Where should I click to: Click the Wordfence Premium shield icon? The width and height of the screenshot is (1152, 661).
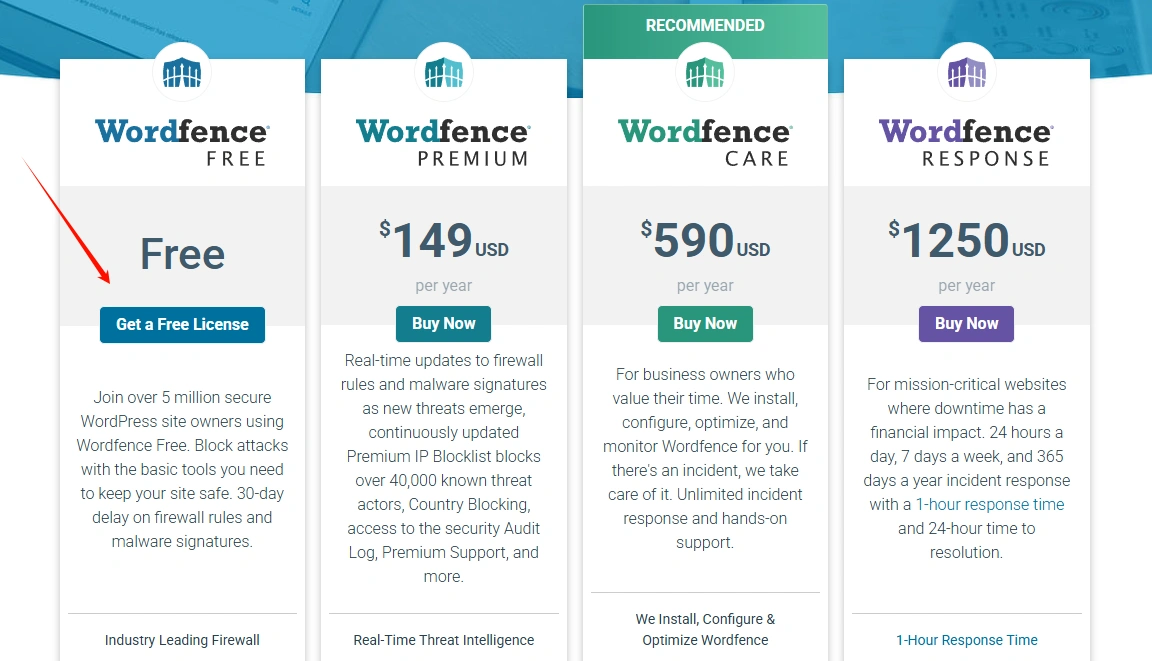point(443,72)
